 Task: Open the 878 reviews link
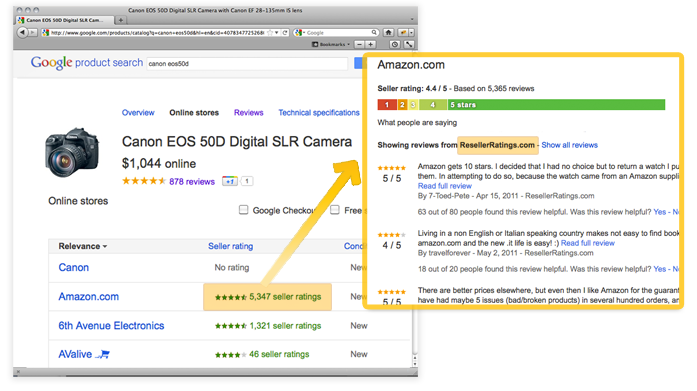[x=192, y=182]
